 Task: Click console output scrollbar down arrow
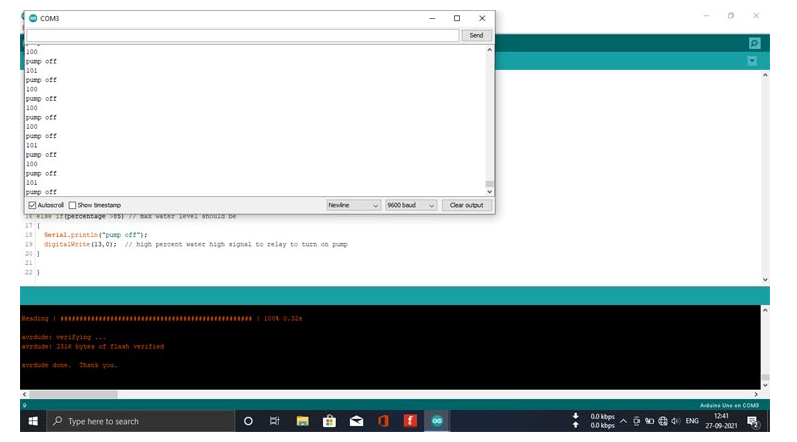(x=765, y=385)
